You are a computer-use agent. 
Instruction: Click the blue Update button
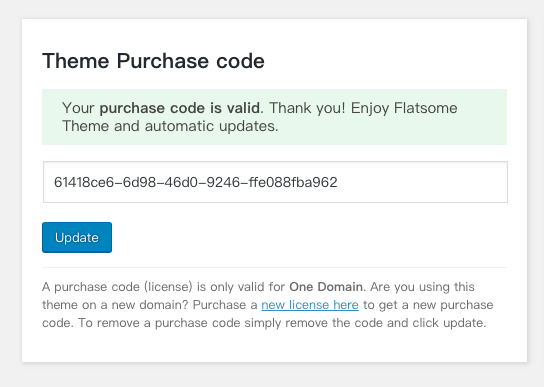coord(77,237)
